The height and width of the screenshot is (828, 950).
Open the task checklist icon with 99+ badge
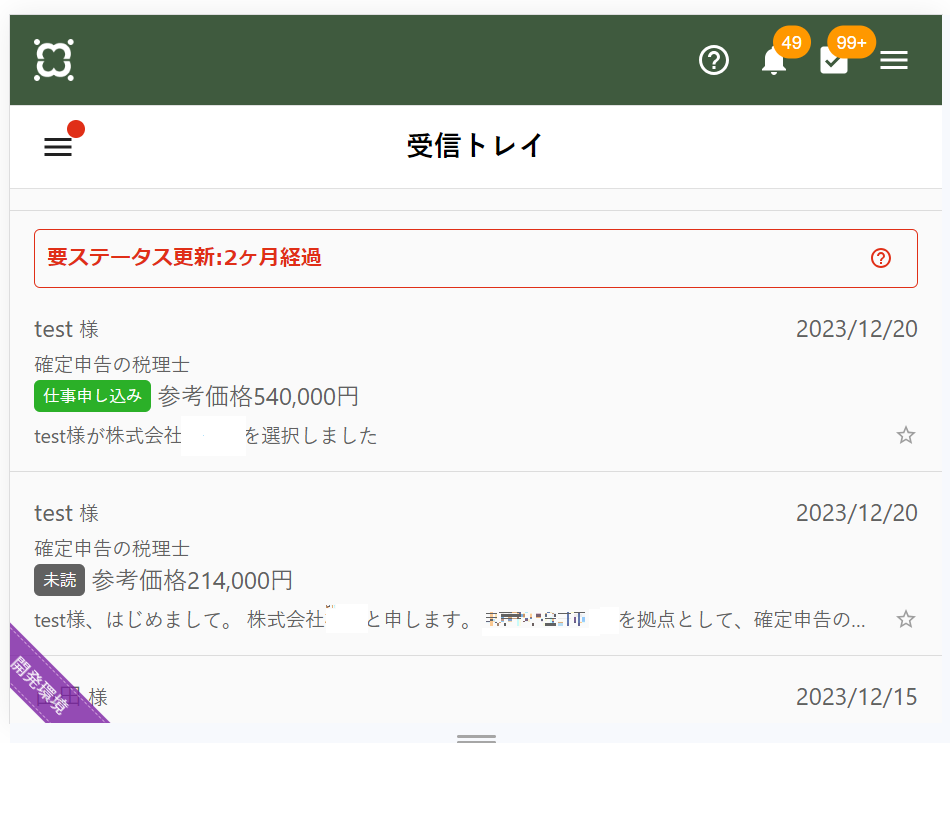(x=834, y=61)
